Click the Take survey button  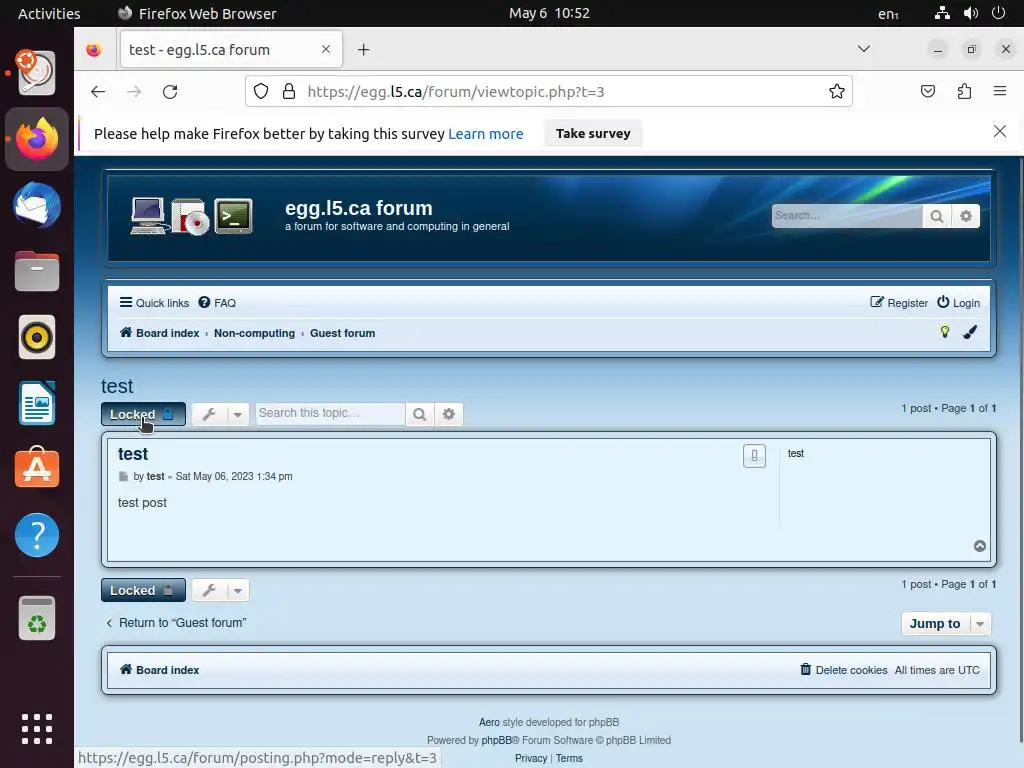pos(593,133)
